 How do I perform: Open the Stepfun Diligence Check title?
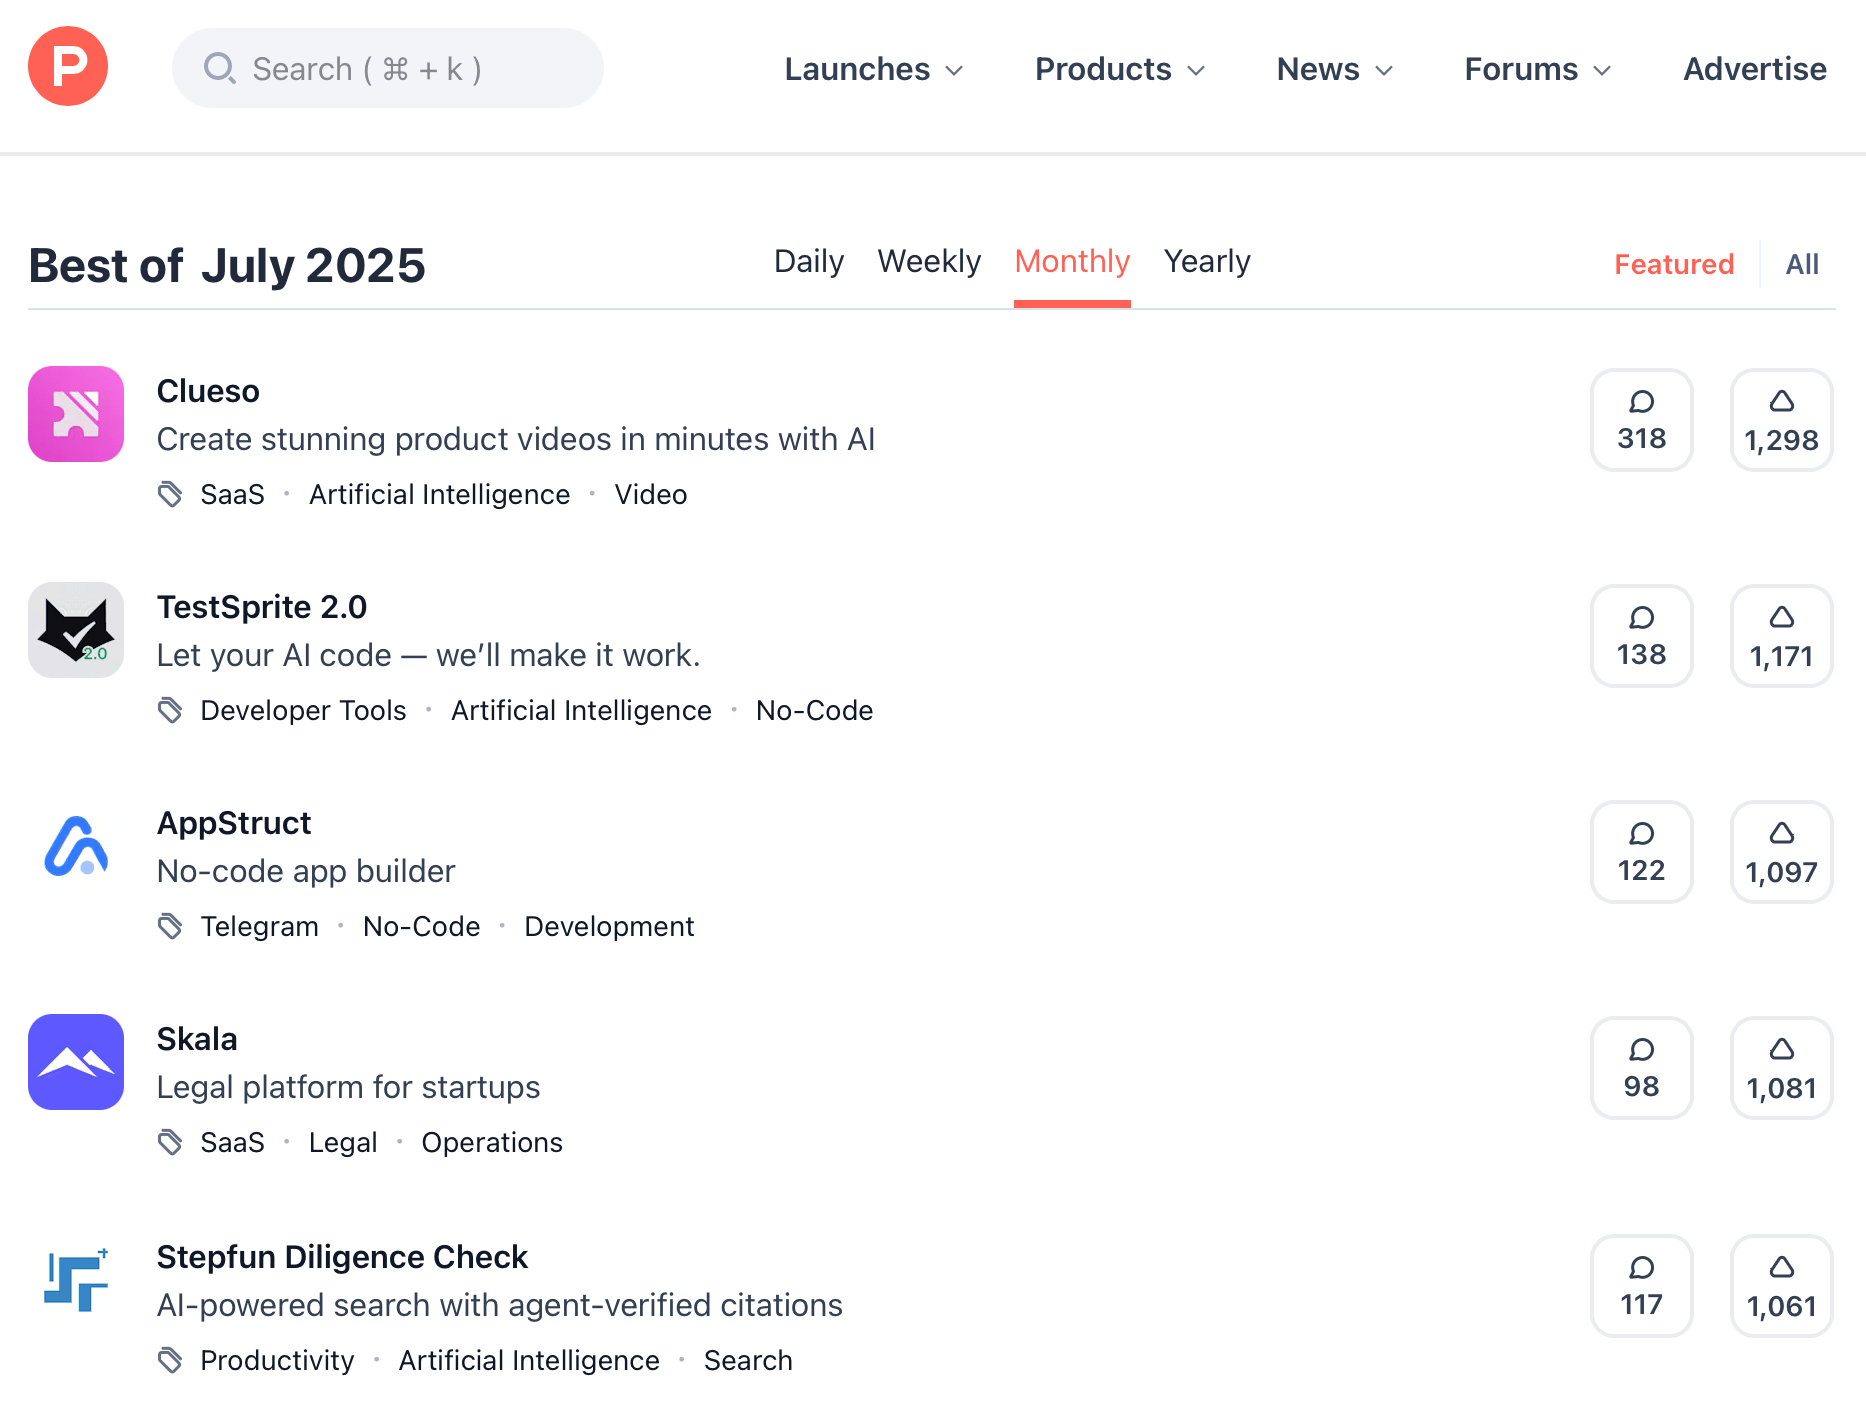tap(342, 1257)
